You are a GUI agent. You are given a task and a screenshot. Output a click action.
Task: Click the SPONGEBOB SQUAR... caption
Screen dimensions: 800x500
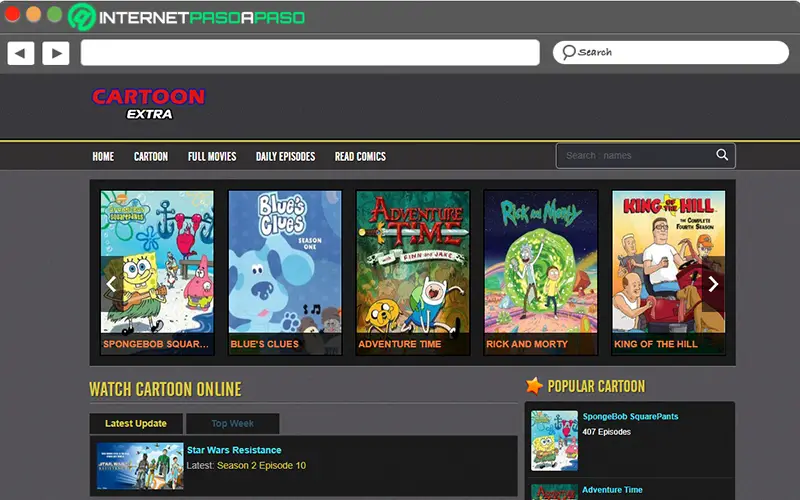(156, 344)
